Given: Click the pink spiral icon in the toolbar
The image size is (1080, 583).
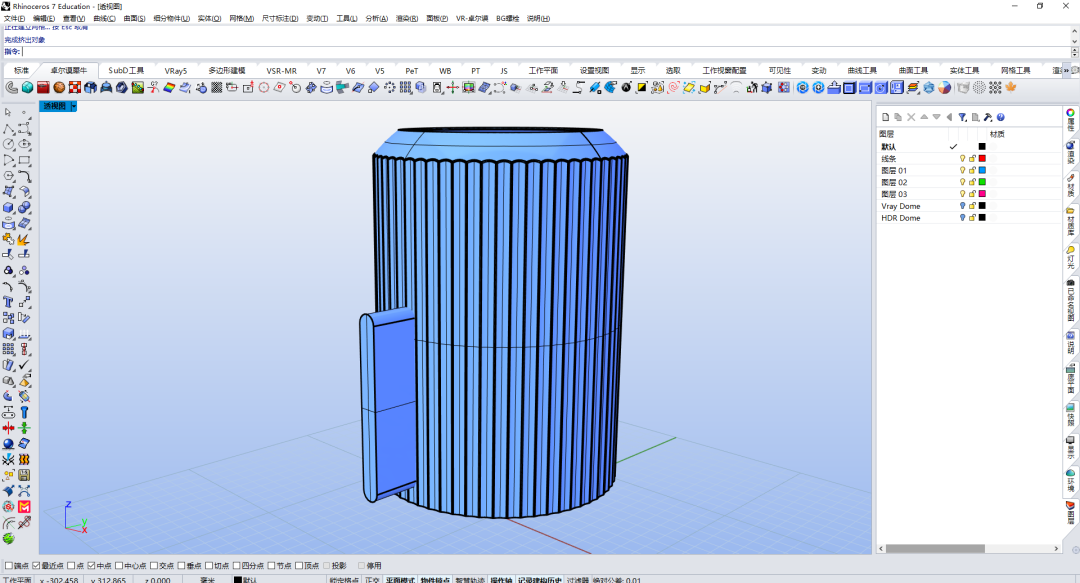Looking at the screenshot, I should pos(674,88).
